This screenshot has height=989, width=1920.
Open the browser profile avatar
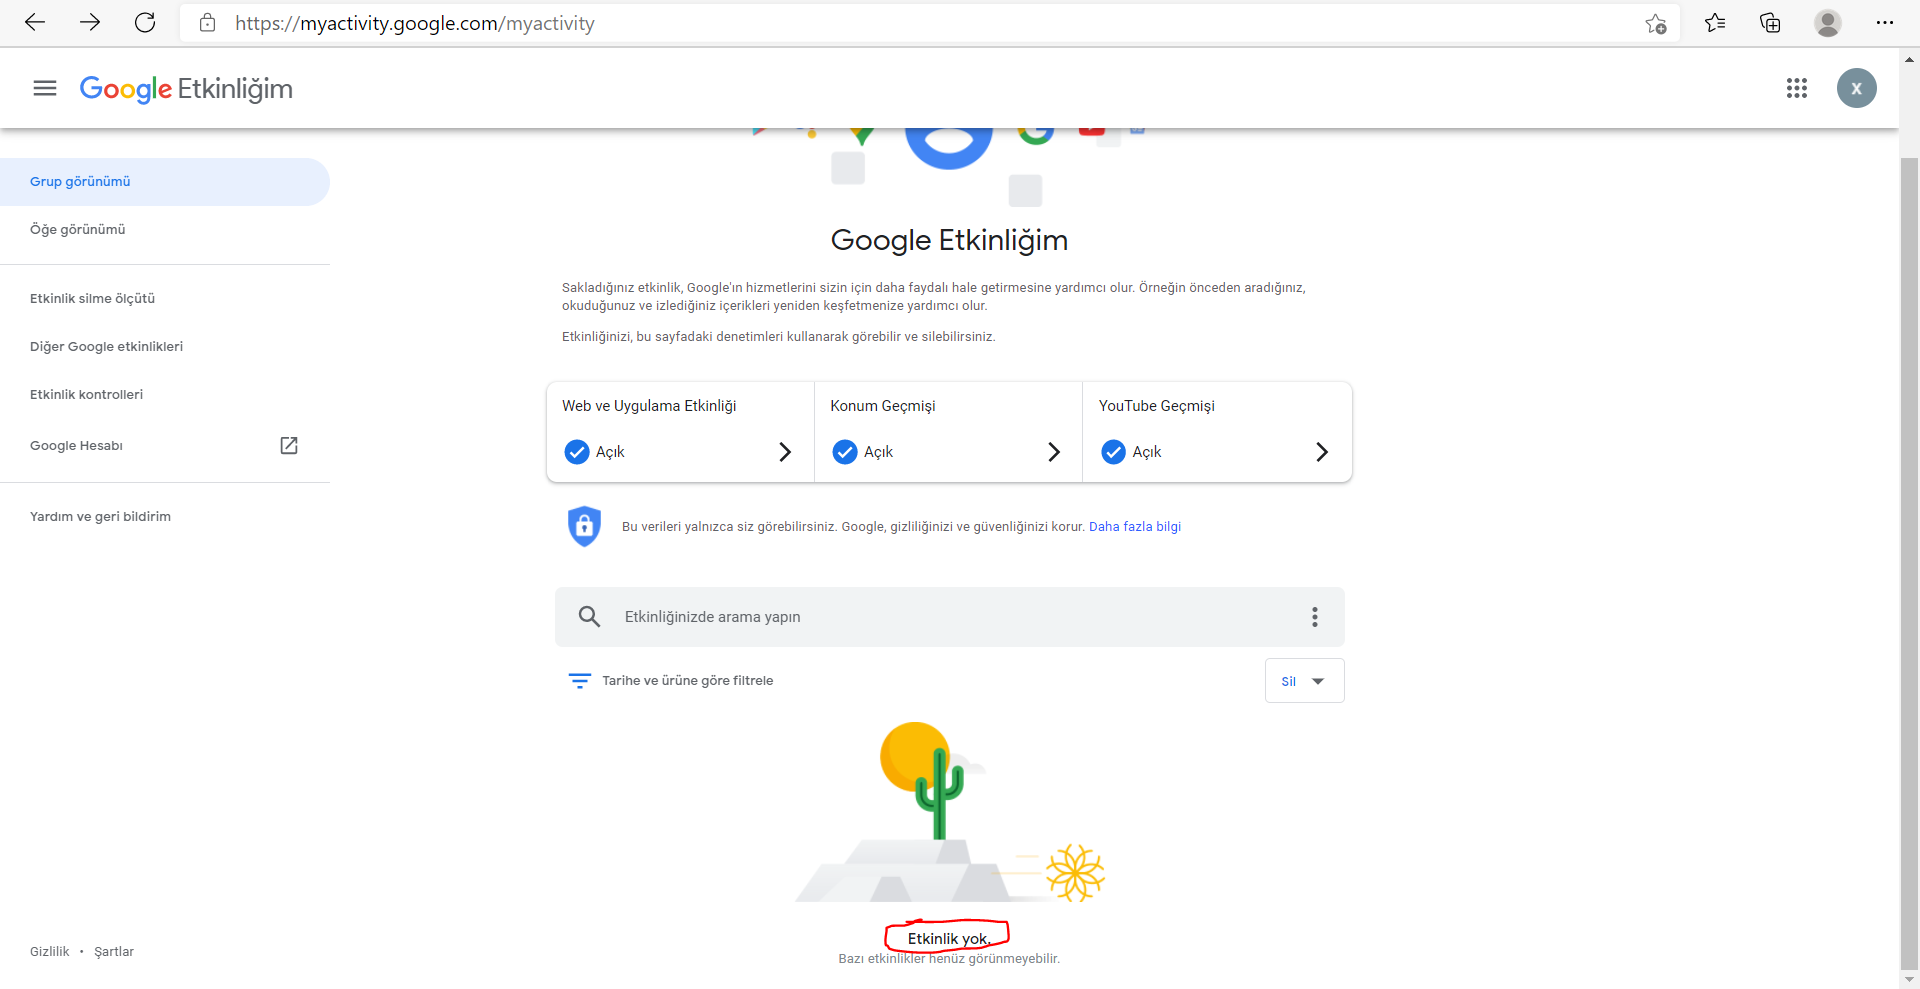(x=1828, y=23)
